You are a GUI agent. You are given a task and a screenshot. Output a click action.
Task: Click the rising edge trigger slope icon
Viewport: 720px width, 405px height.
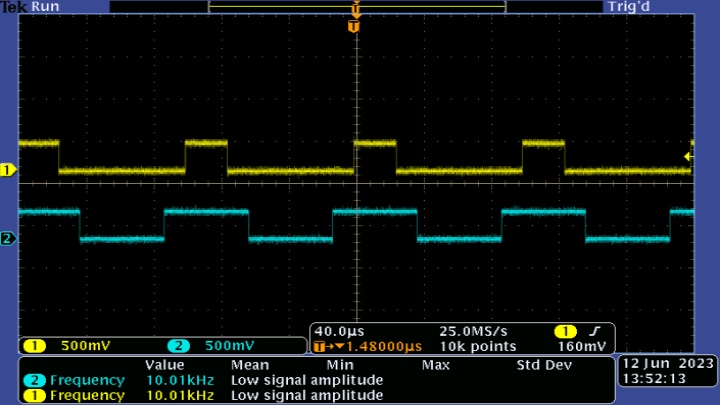click(x=593, y=331)
